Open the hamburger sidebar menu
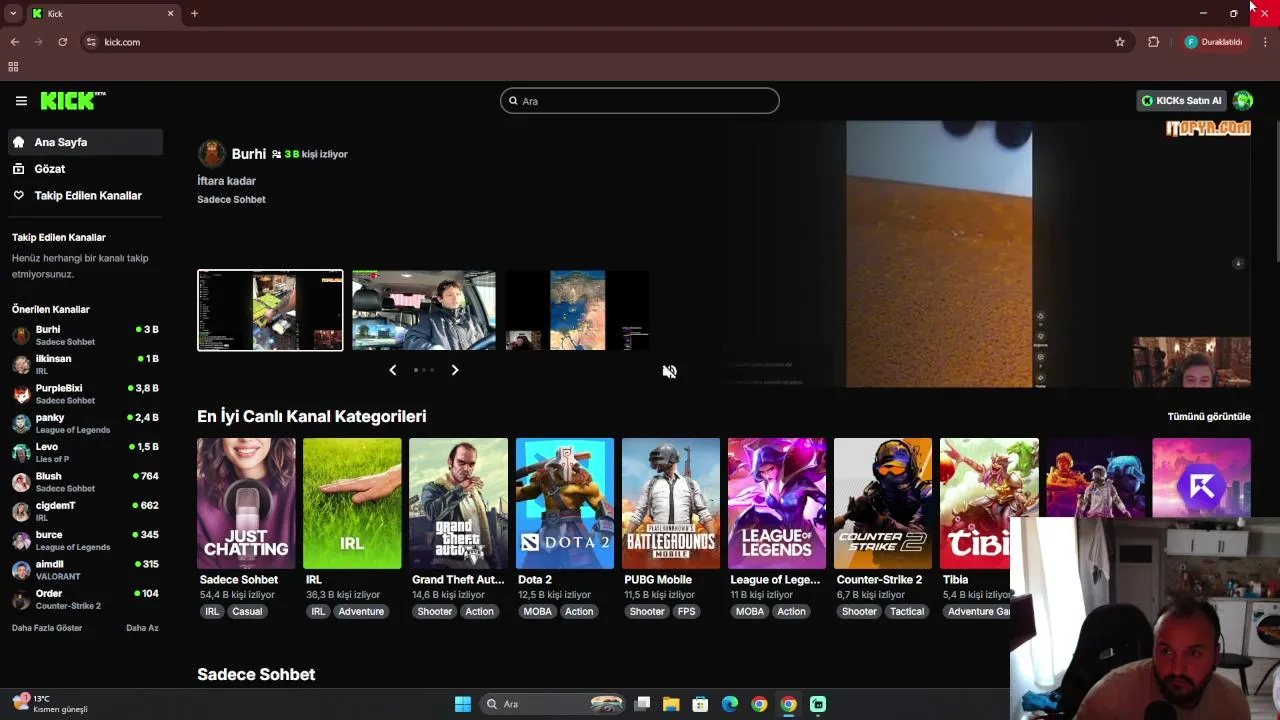The height and width of the screenshot is (720, 1280). coord(21,101)
